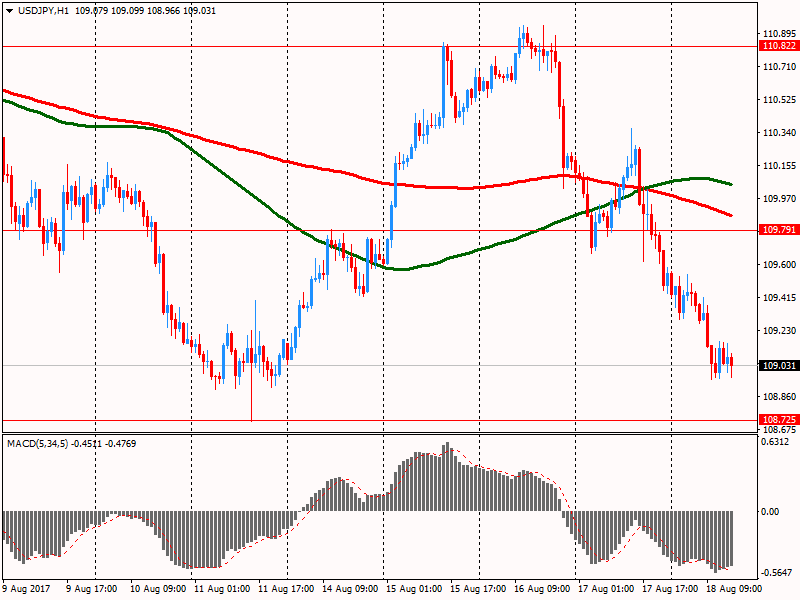Click the MACD zero level 0.00 label
This screenshot has height=600, width=800.
[770, 512]
